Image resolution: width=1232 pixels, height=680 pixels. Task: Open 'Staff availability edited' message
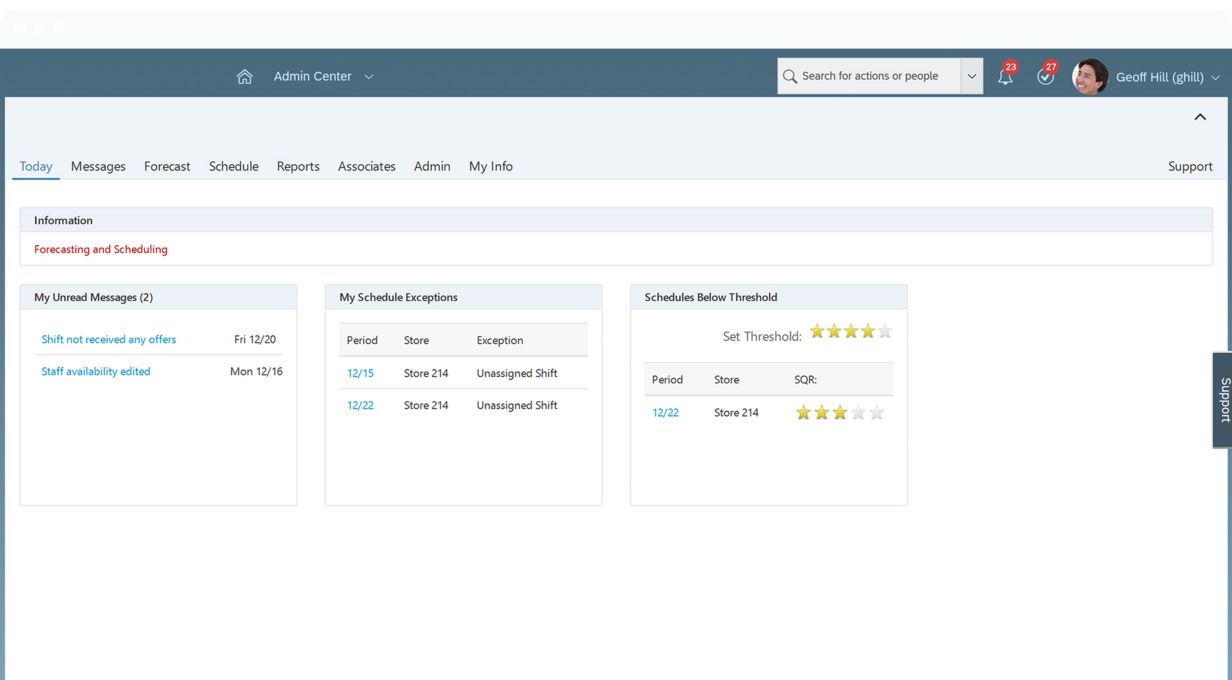(96, 372)
